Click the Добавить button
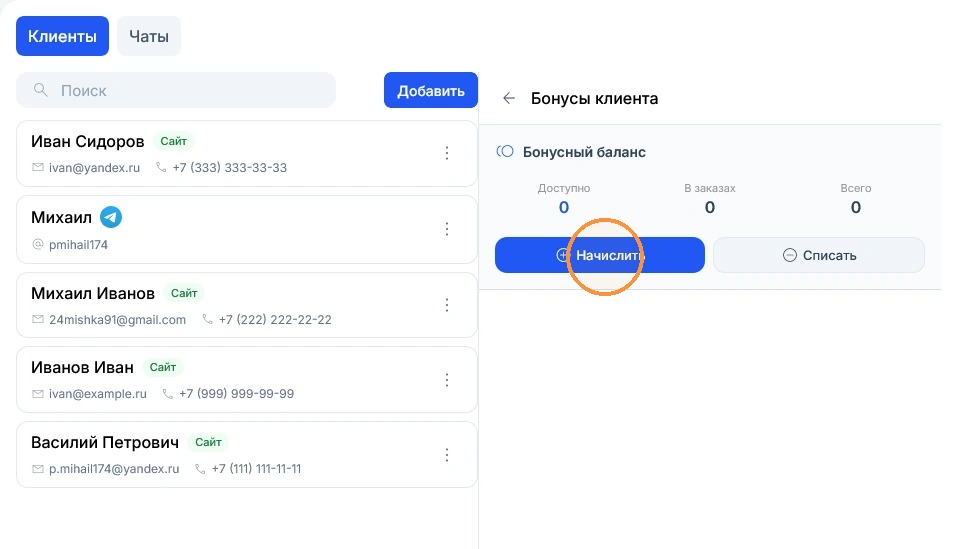The image size is (957, 549). click(x=431, y=90)
